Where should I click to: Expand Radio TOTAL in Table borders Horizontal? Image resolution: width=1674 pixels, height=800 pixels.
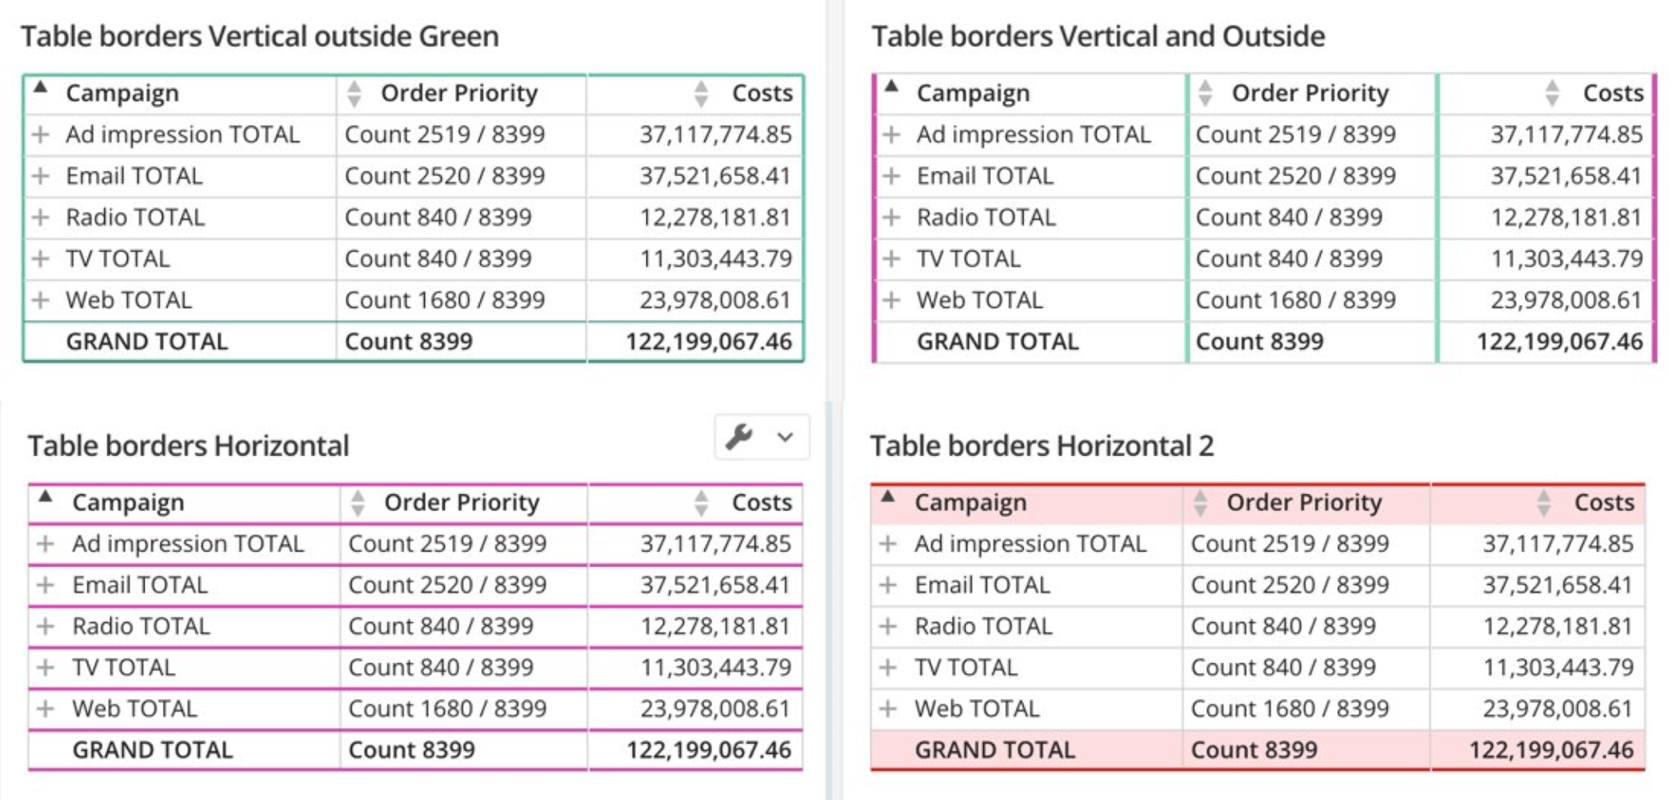point(45,626)
